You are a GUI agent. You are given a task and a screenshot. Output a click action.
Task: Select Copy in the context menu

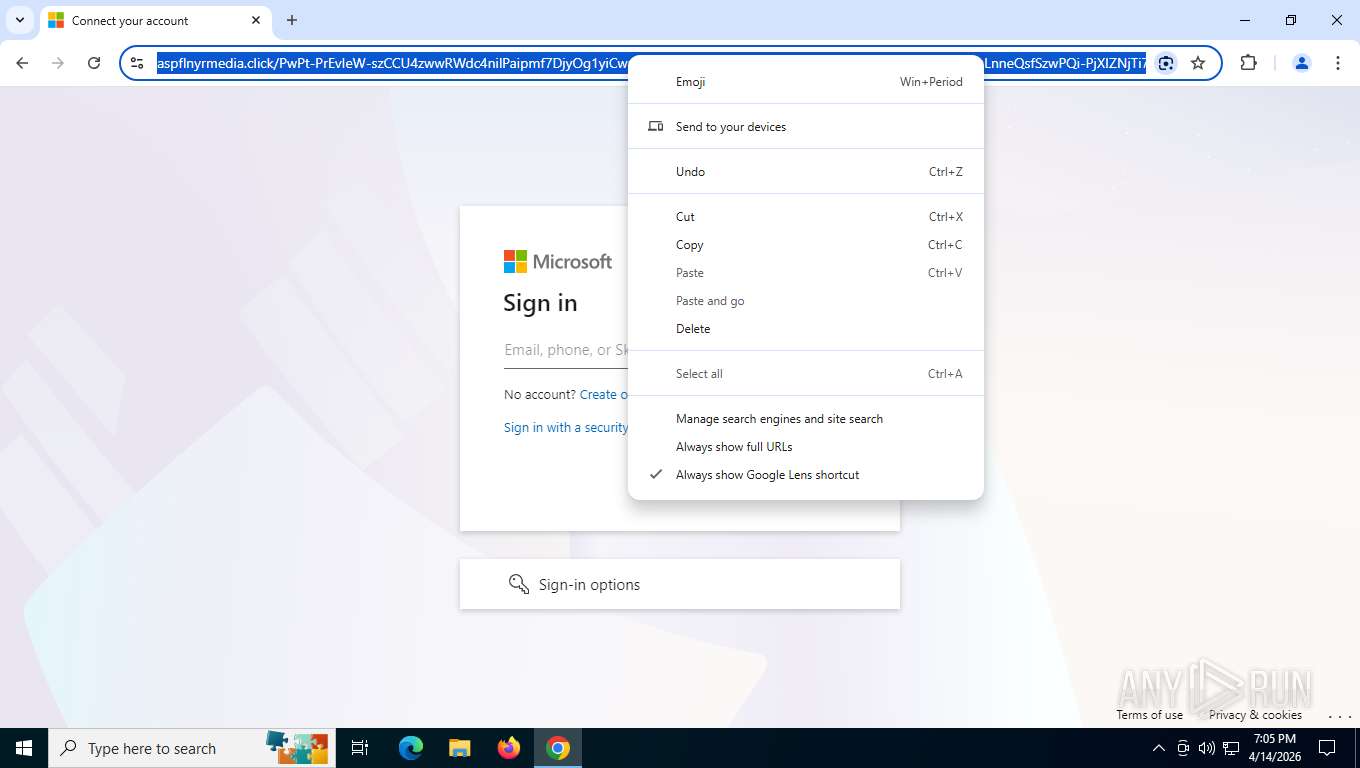[806, 245]
